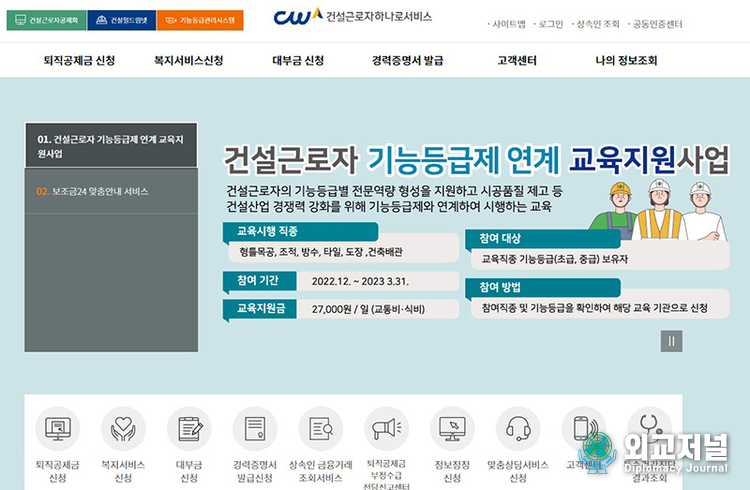Image resolution: width=750 pixels, height=490 pixels.
Task: Click the 교육직종 기능등급(초급, 중급) 보유자 text
Action: pyautogui.click(x=555, y=259)
